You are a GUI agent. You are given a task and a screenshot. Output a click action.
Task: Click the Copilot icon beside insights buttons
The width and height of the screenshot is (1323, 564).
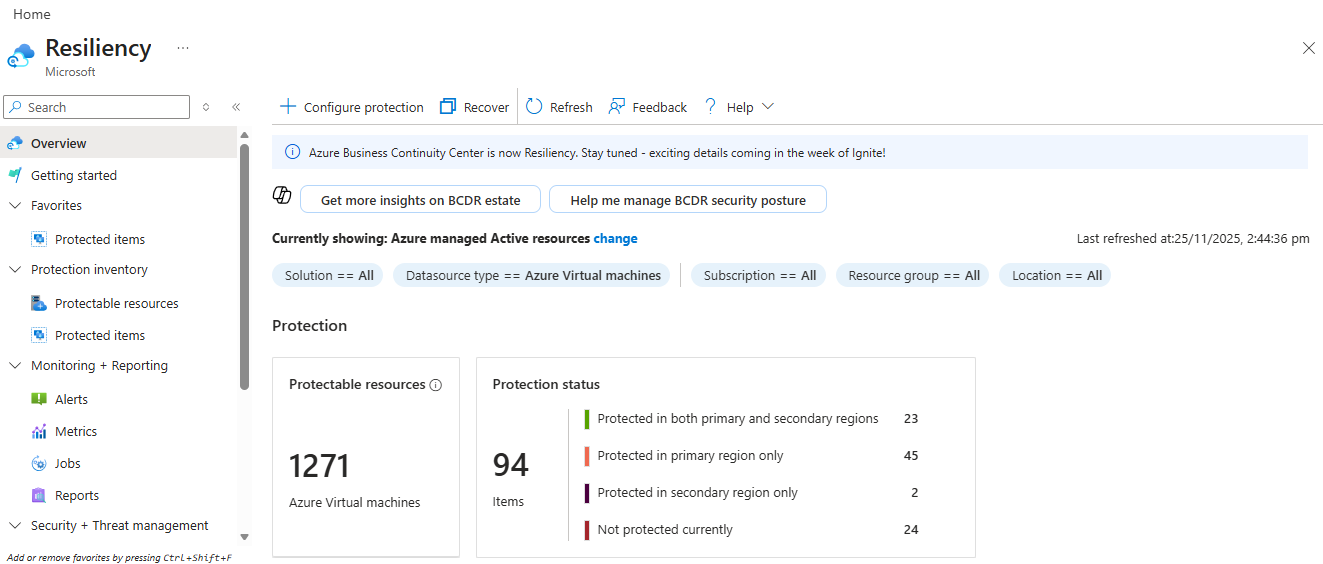pyautogui.click(x=282, y=195)
